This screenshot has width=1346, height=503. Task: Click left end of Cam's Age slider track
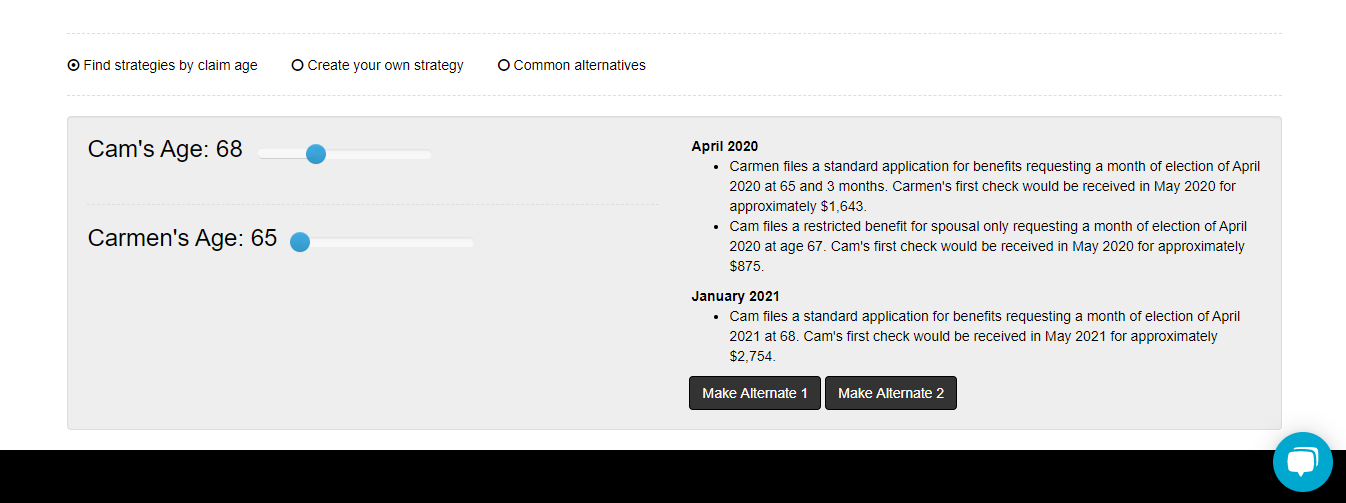[262, 154]
